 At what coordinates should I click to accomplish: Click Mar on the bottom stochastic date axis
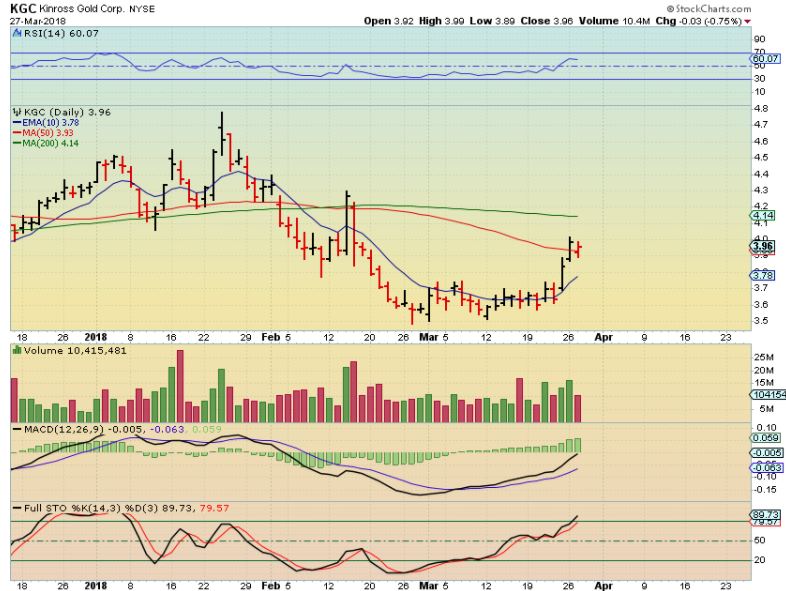coord(429,585)
